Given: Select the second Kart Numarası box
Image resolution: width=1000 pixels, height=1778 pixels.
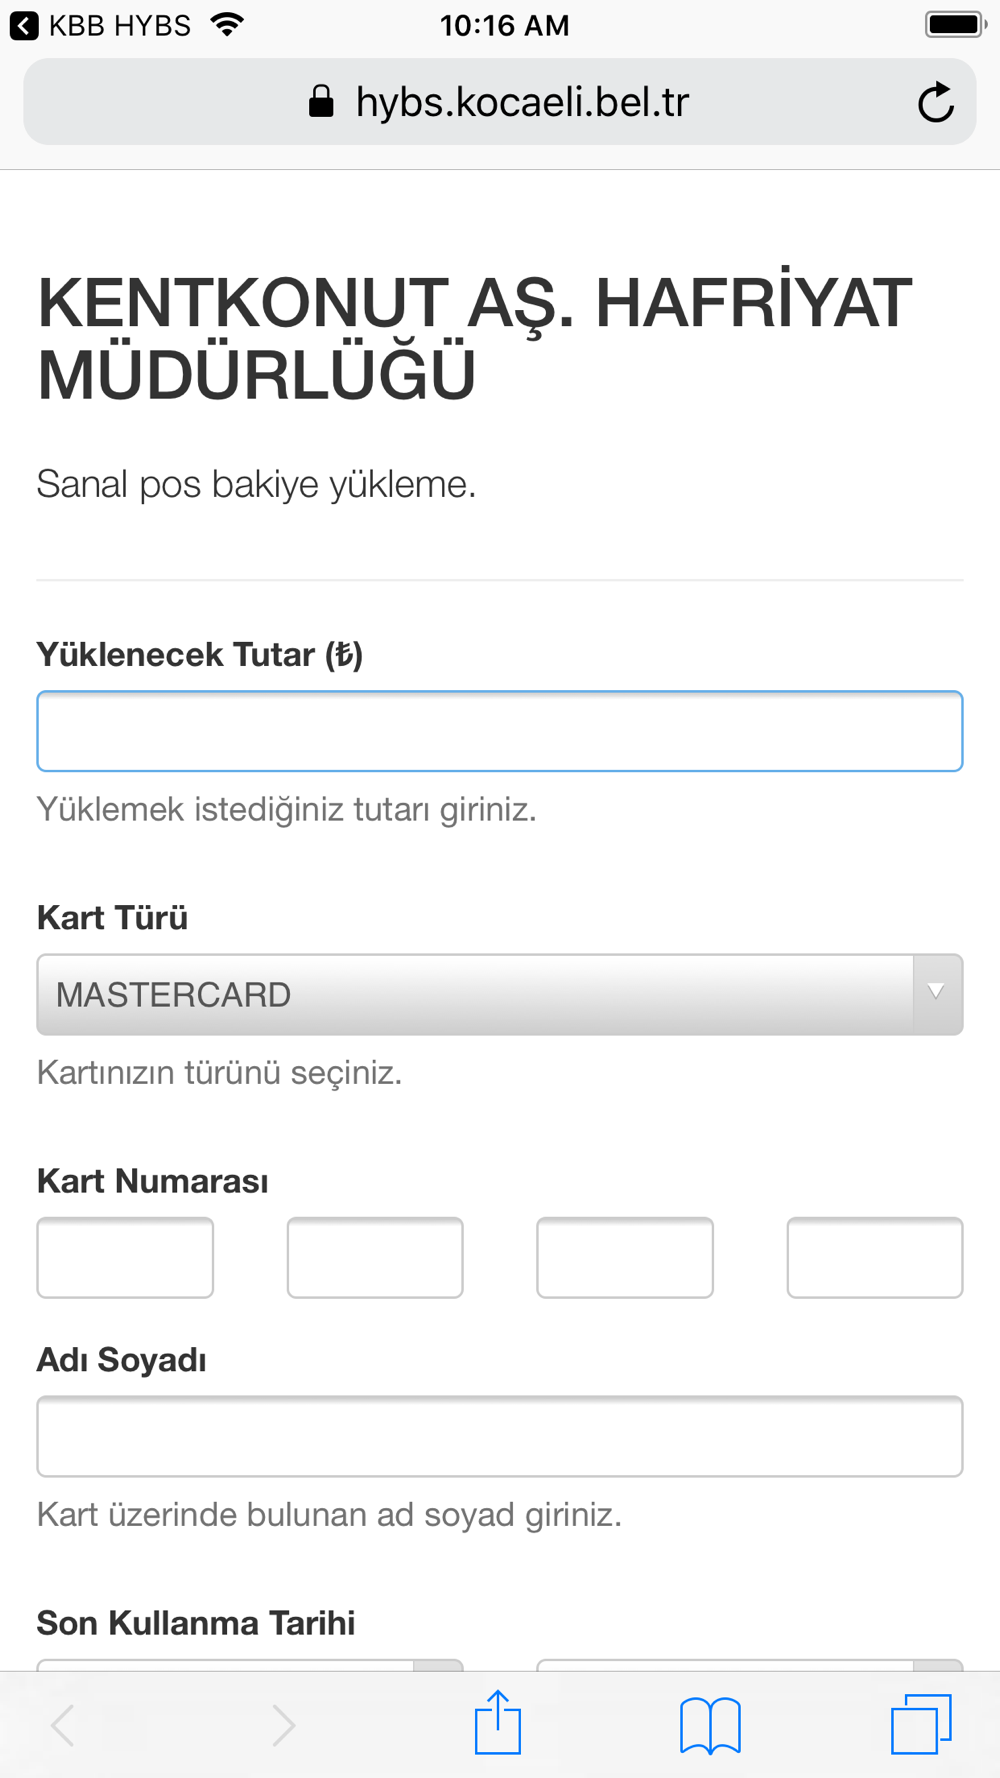Looking at the screenshot, I should click(375, 1257).
